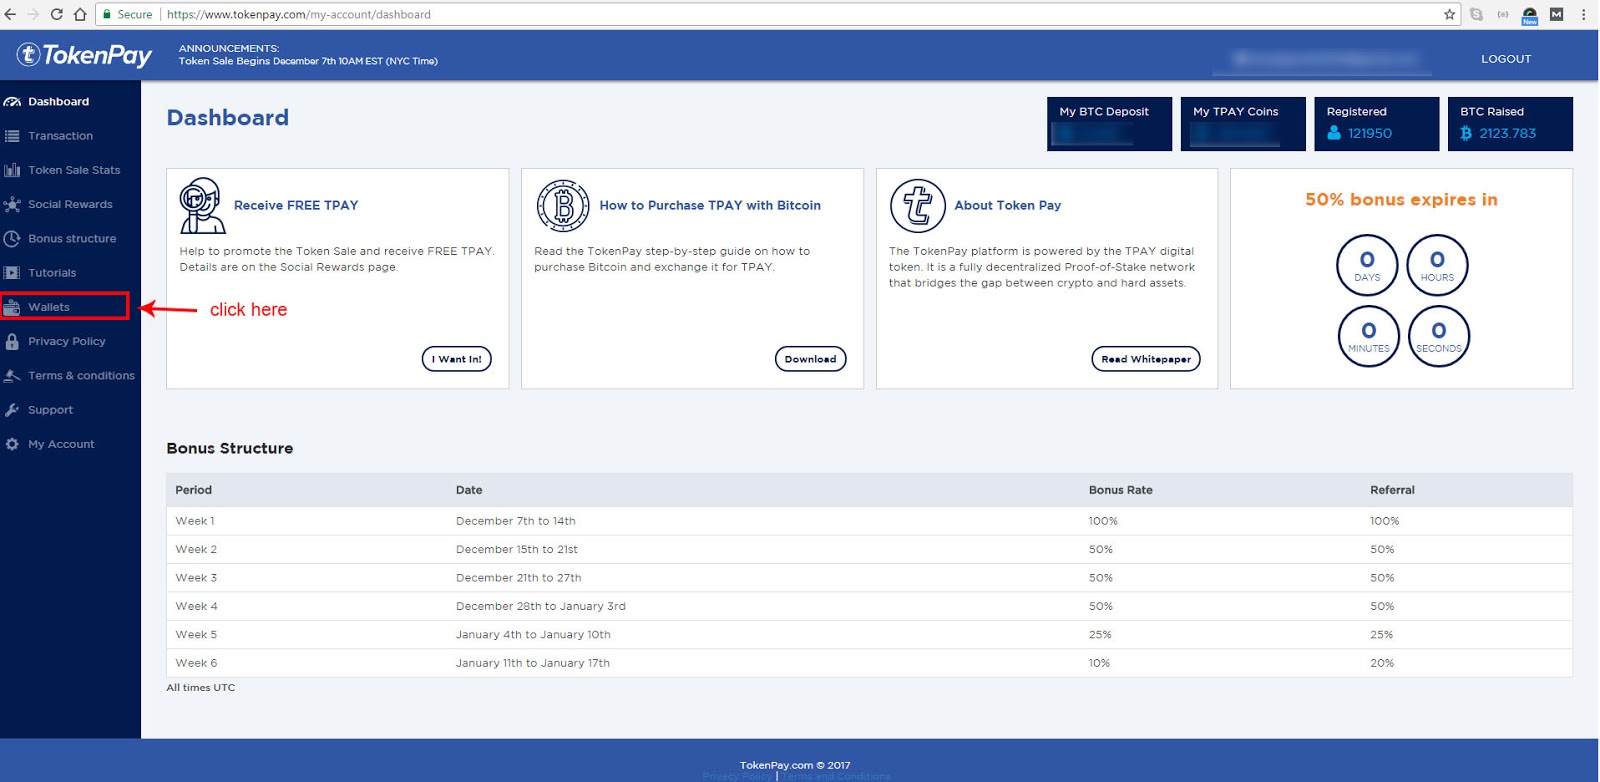Open the Support menu item
This screenshot has width=1600, height=782.
(50, 410)
